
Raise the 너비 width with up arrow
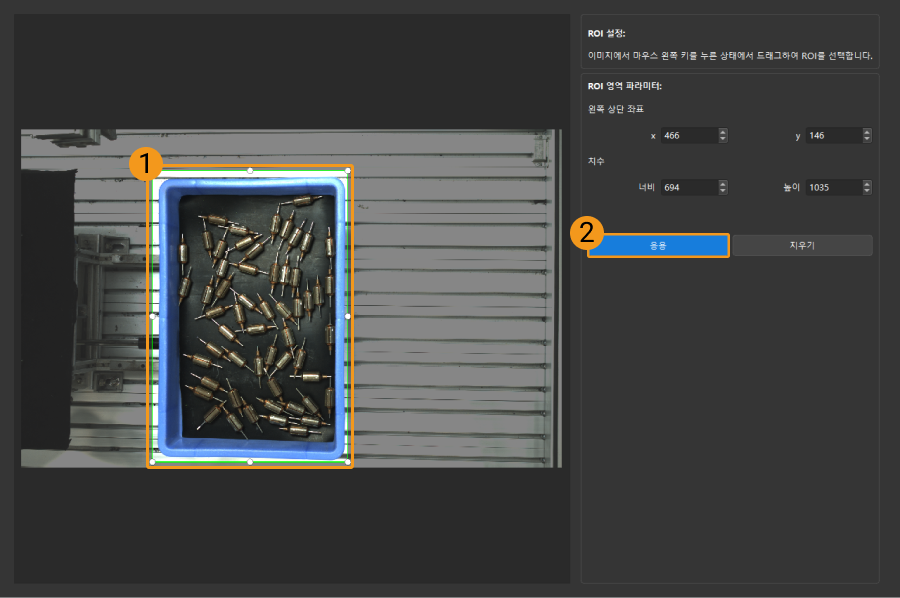pyautogui.click(x=723, y=184)
